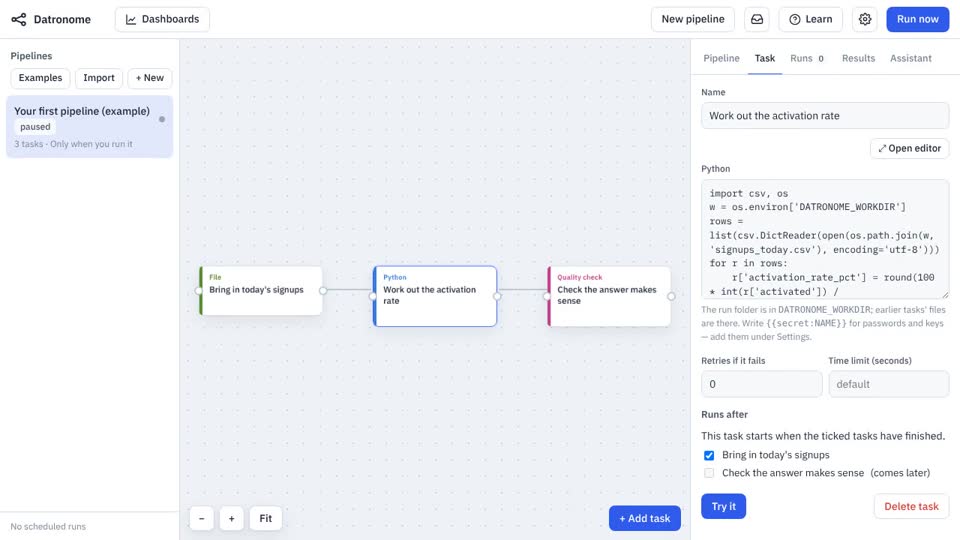The height and width of the screenshot is (540, 960).
Task: Click Delete task
Action: (911, 506)
